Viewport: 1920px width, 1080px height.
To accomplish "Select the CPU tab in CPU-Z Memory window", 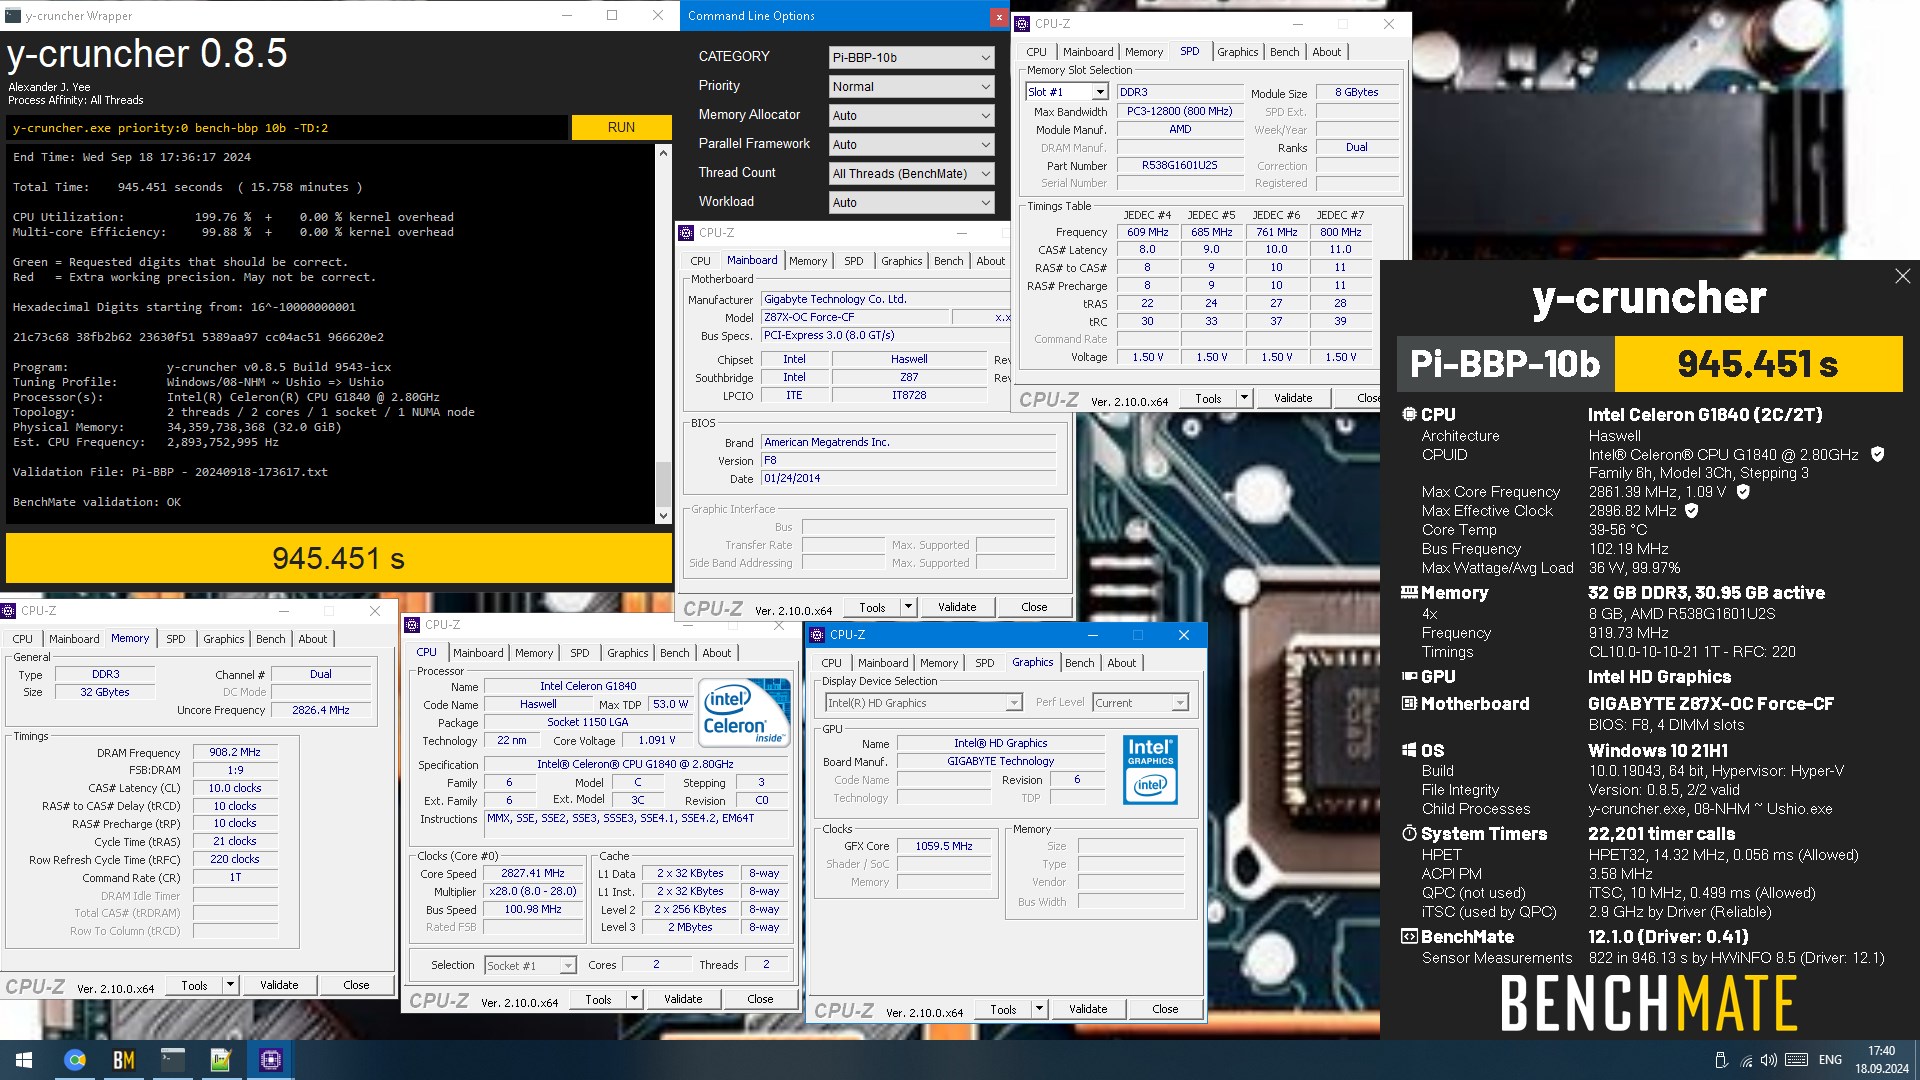I will coord(22,639).
